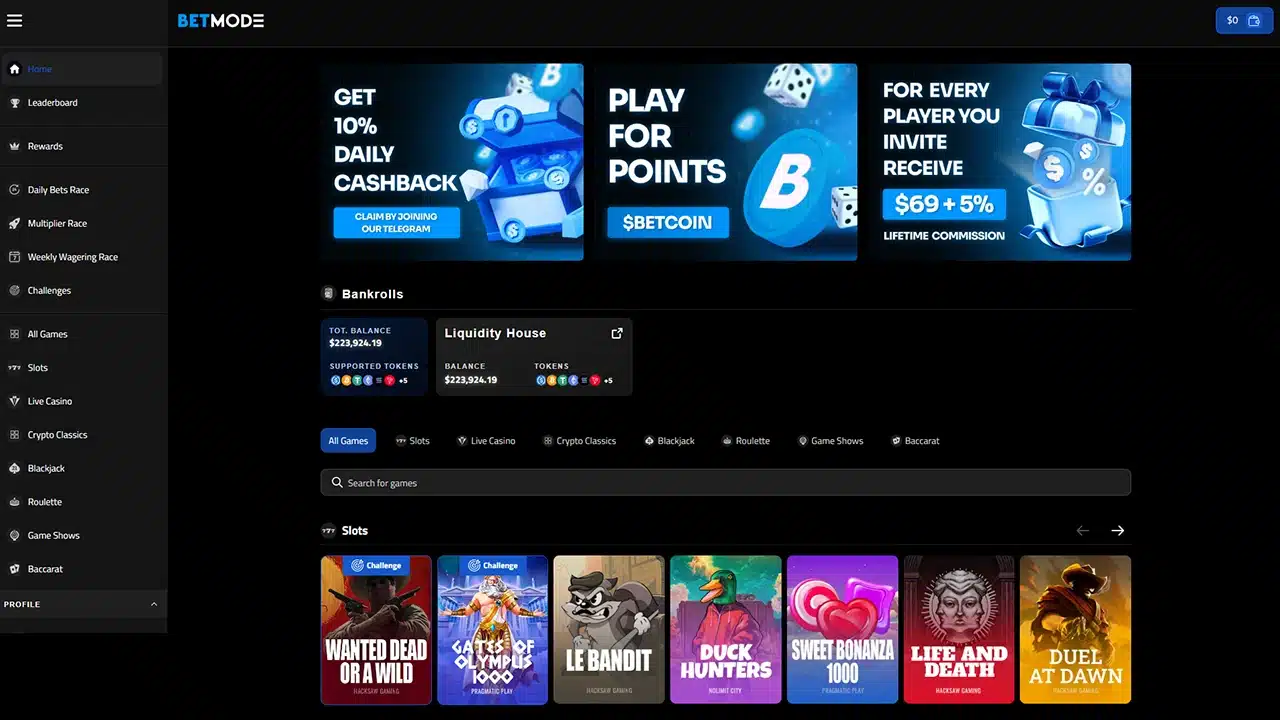Viewport: 1280px width, 720px height.
Task: Click the Rewards crown icon
Action: 14,146
